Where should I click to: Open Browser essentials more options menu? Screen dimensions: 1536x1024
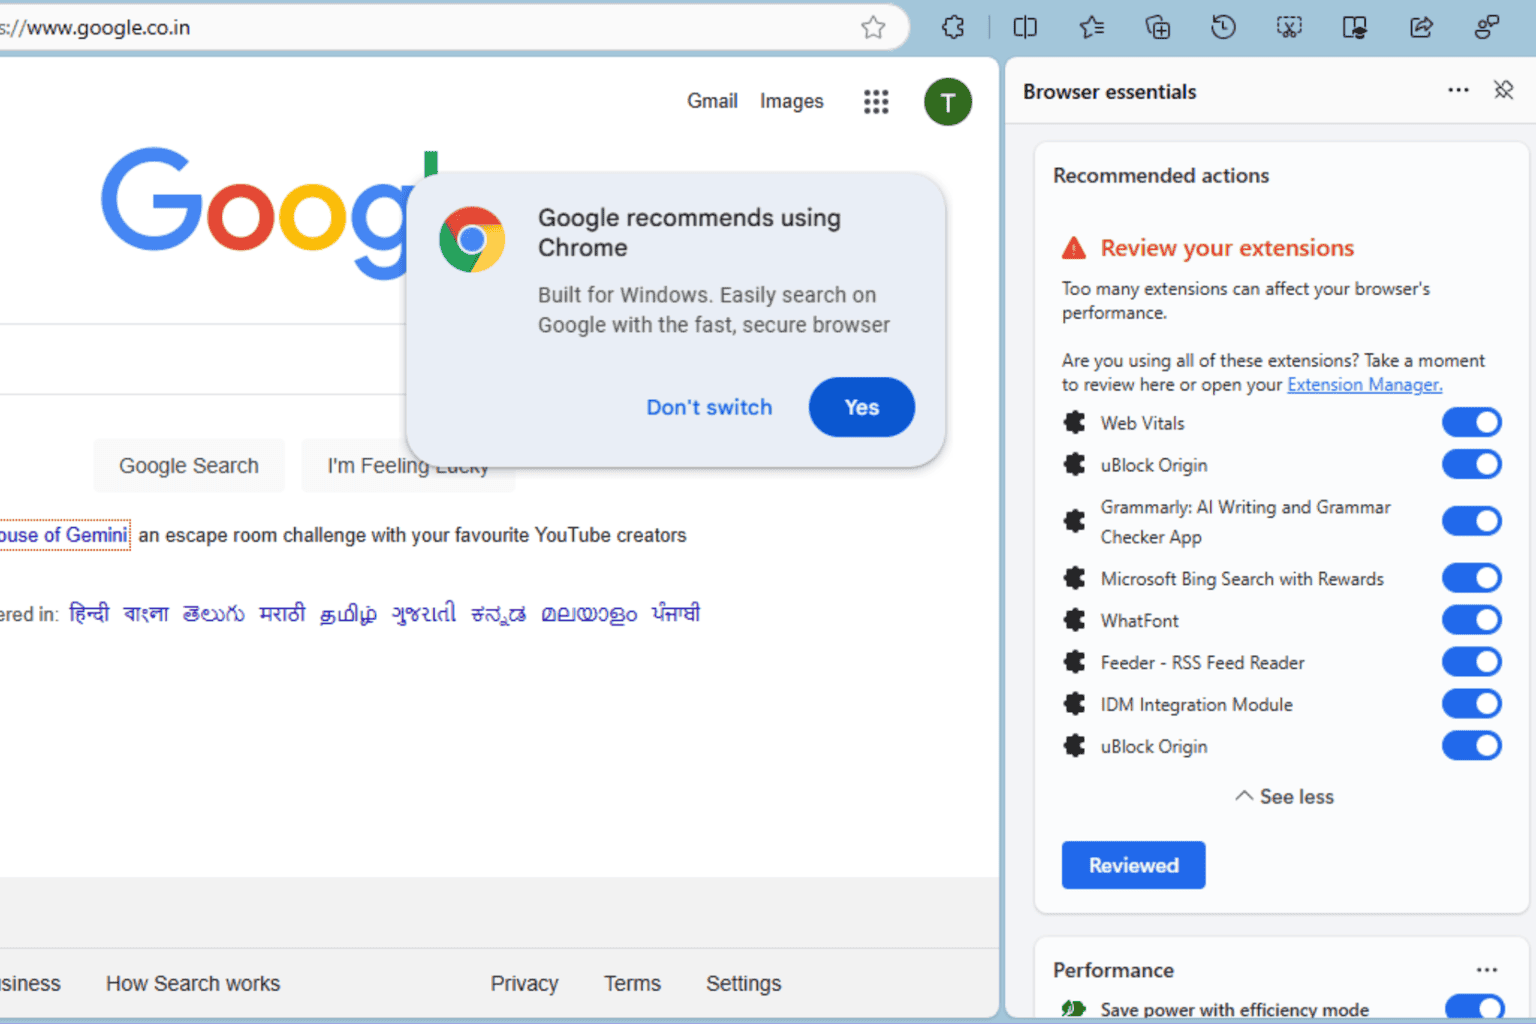click(x=1458, y=90)
